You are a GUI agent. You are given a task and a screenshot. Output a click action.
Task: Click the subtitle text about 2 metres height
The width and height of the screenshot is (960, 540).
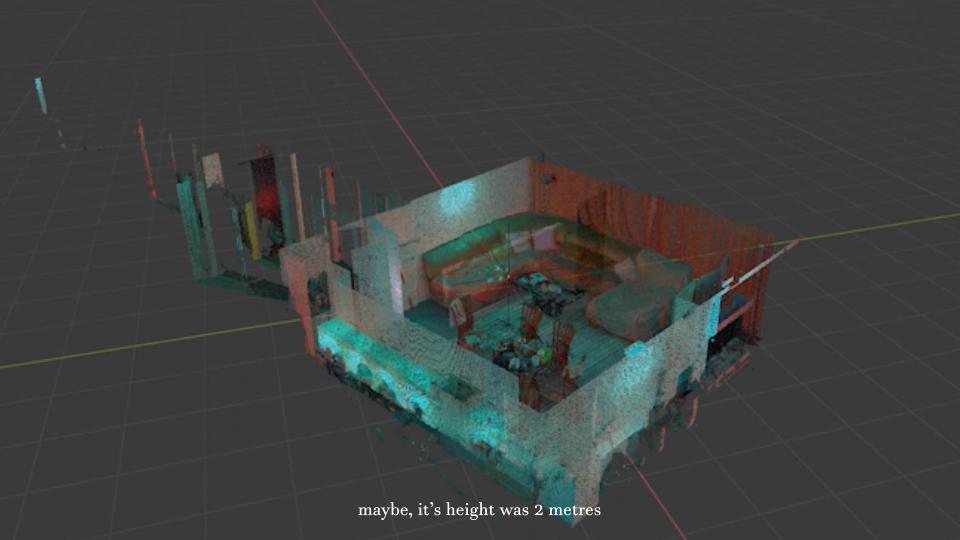coord(479,510)
